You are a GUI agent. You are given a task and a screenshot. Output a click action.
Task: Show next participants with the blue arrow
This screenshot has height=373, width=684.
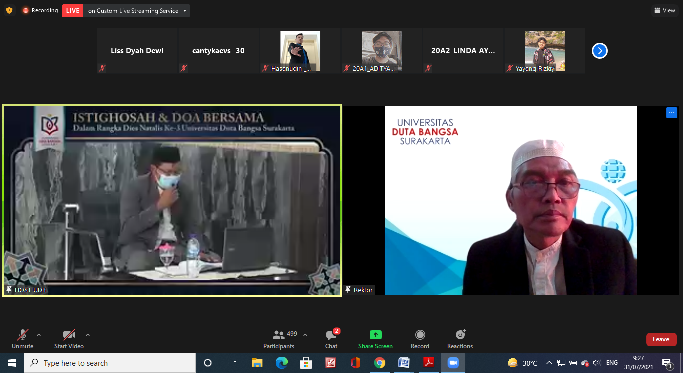[600, 51]
